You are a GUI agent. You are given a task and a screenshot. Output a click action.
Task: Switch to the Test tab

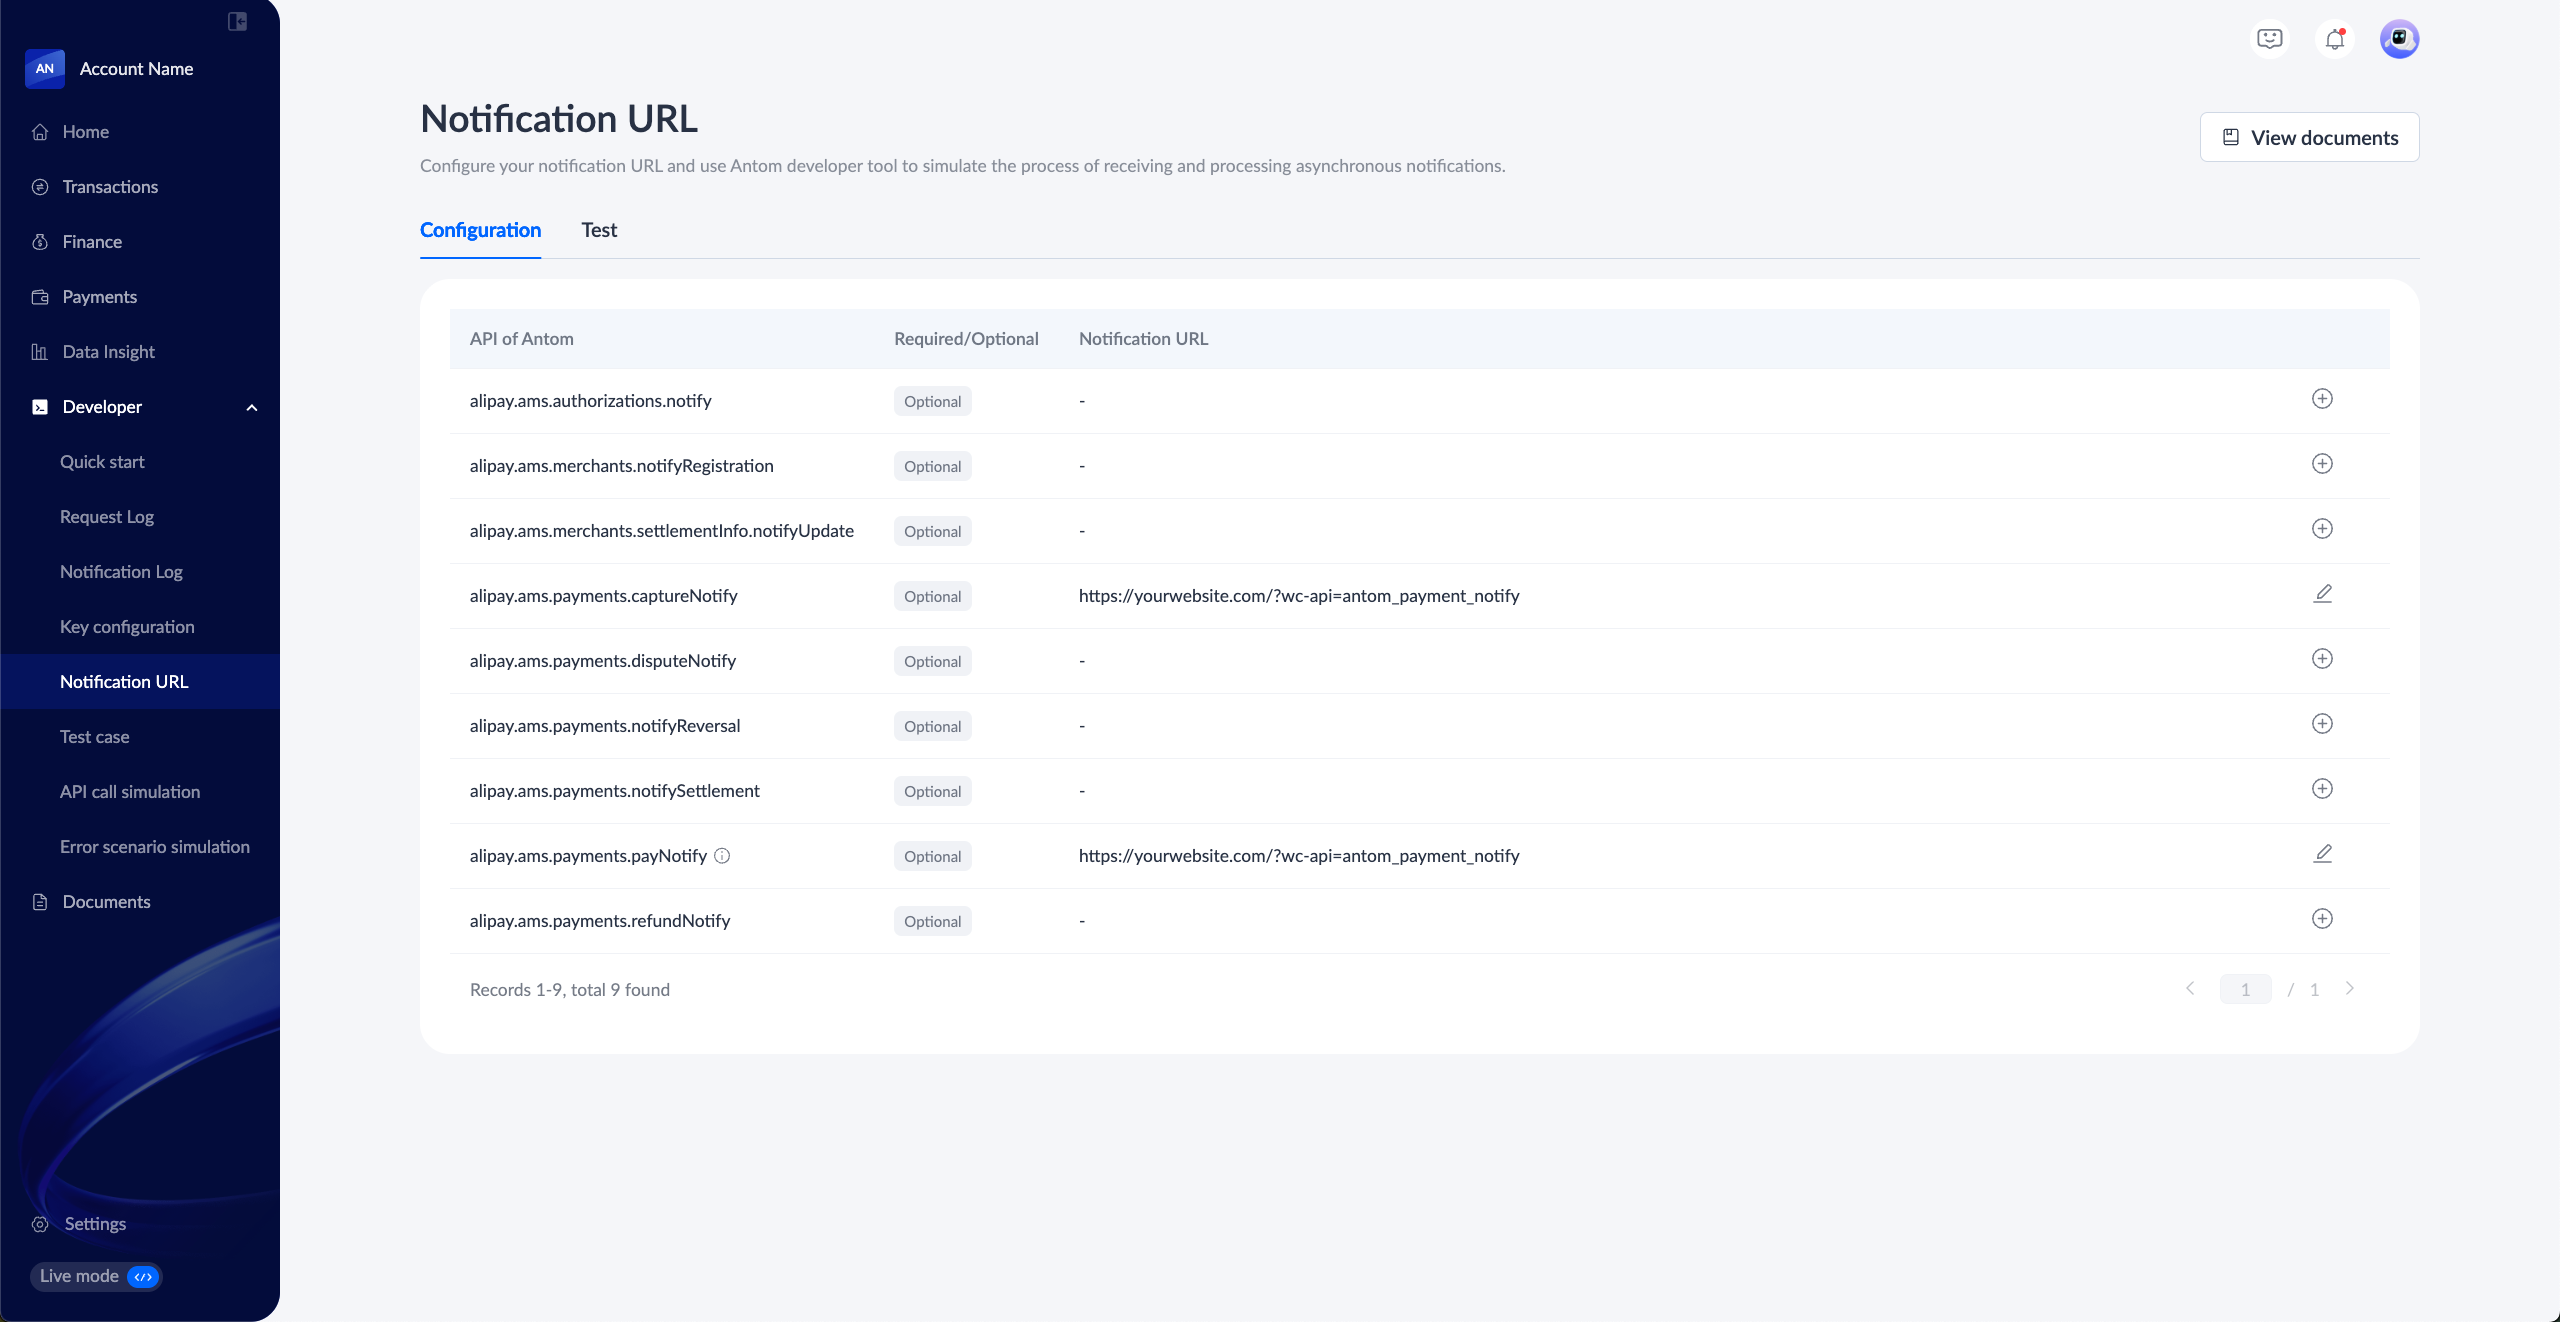599,230
